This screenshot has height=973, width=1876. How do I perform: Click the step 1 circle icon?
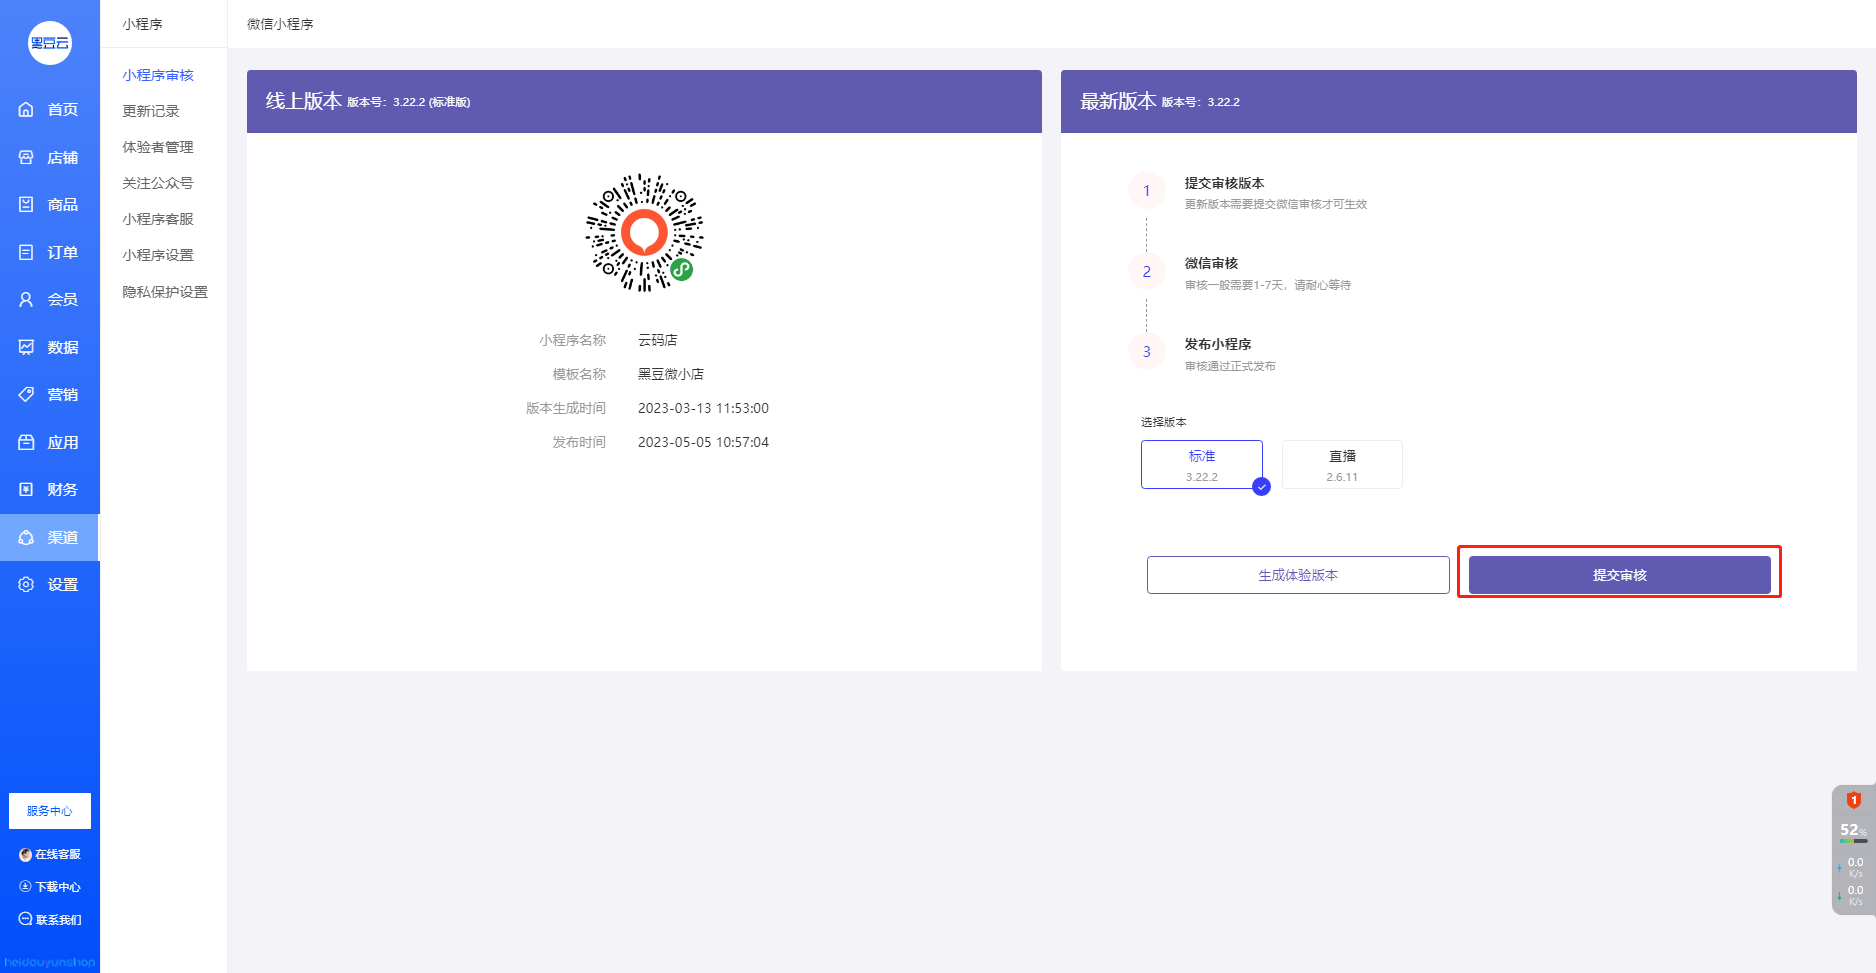pyautogui.click(x=1147, y=191)
